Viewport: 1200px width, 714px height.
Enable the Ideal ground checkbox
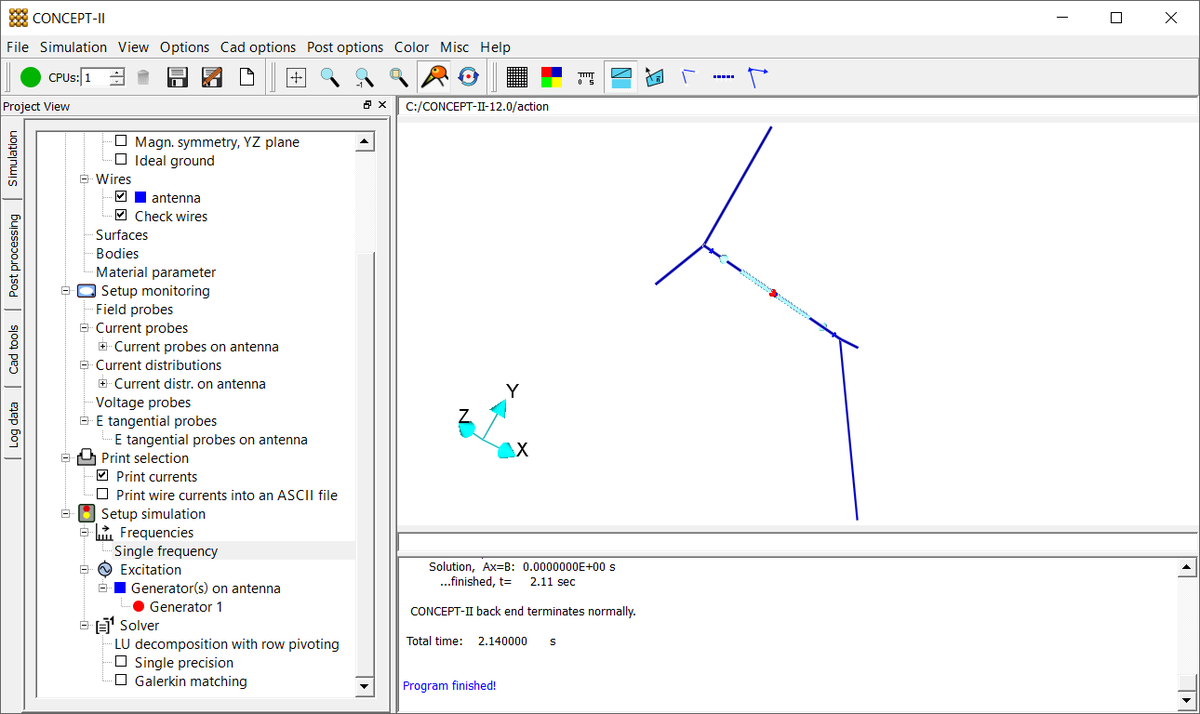click(121, 160)
